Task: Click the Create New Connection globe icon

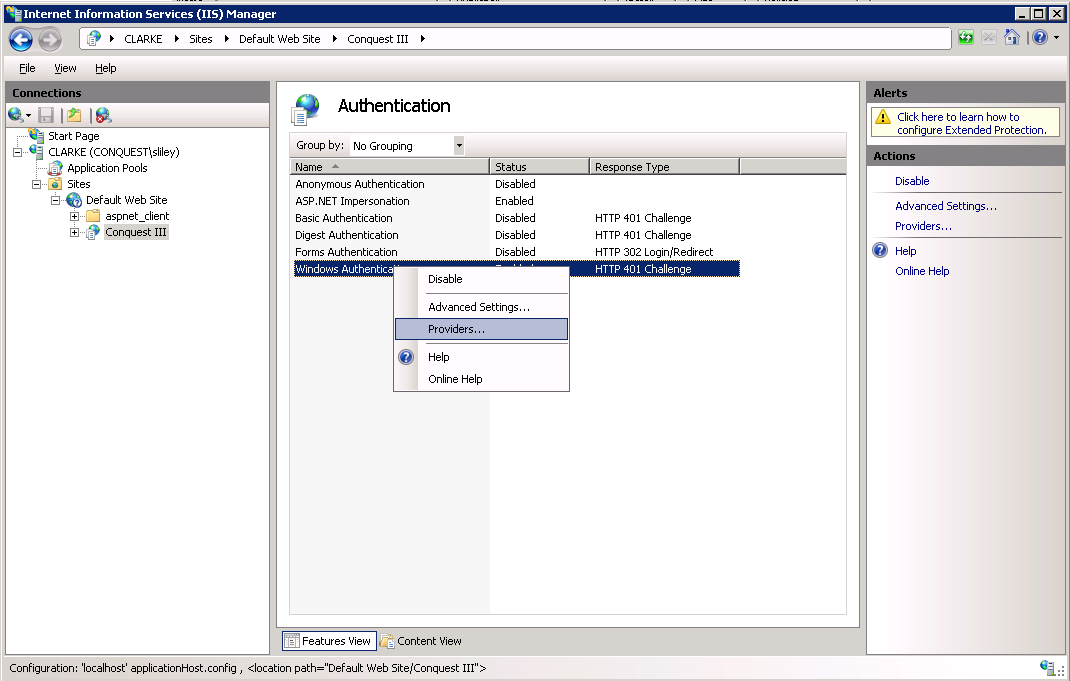Action: pyautogui.click(x=16, y=115)
